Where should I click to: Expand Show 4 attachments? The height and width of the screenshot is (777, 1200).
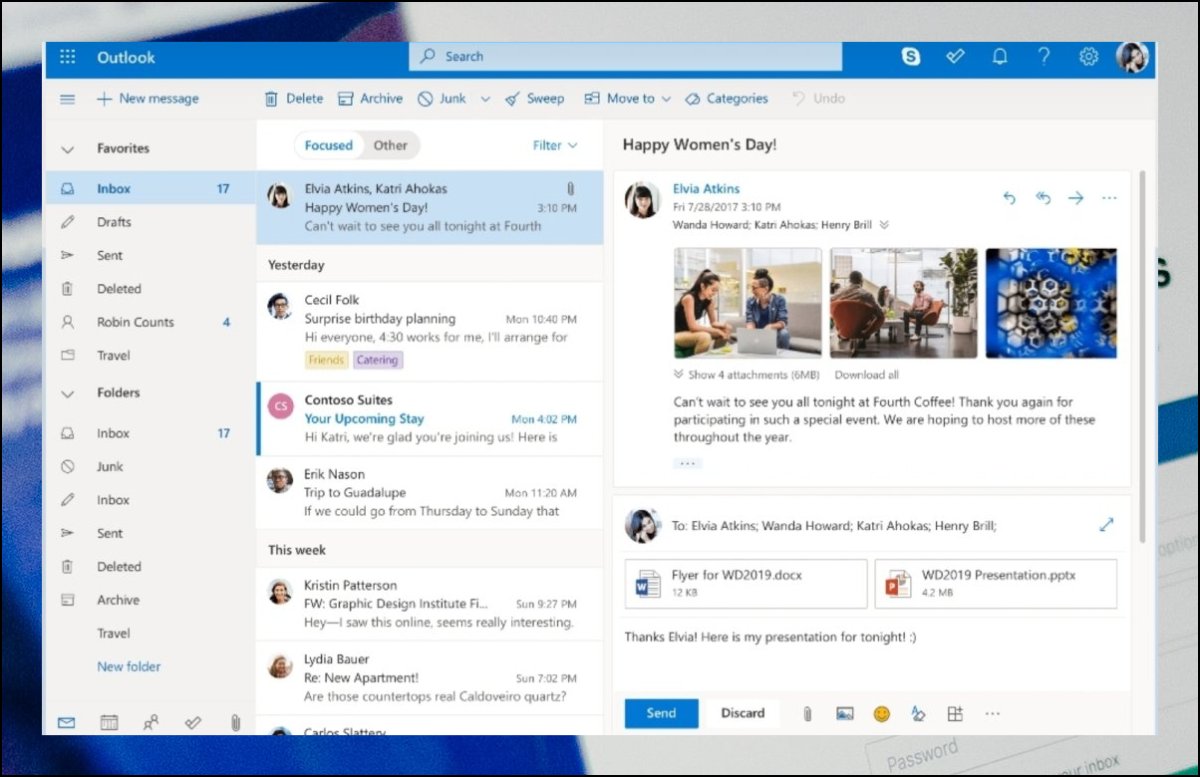pos(747,375)
